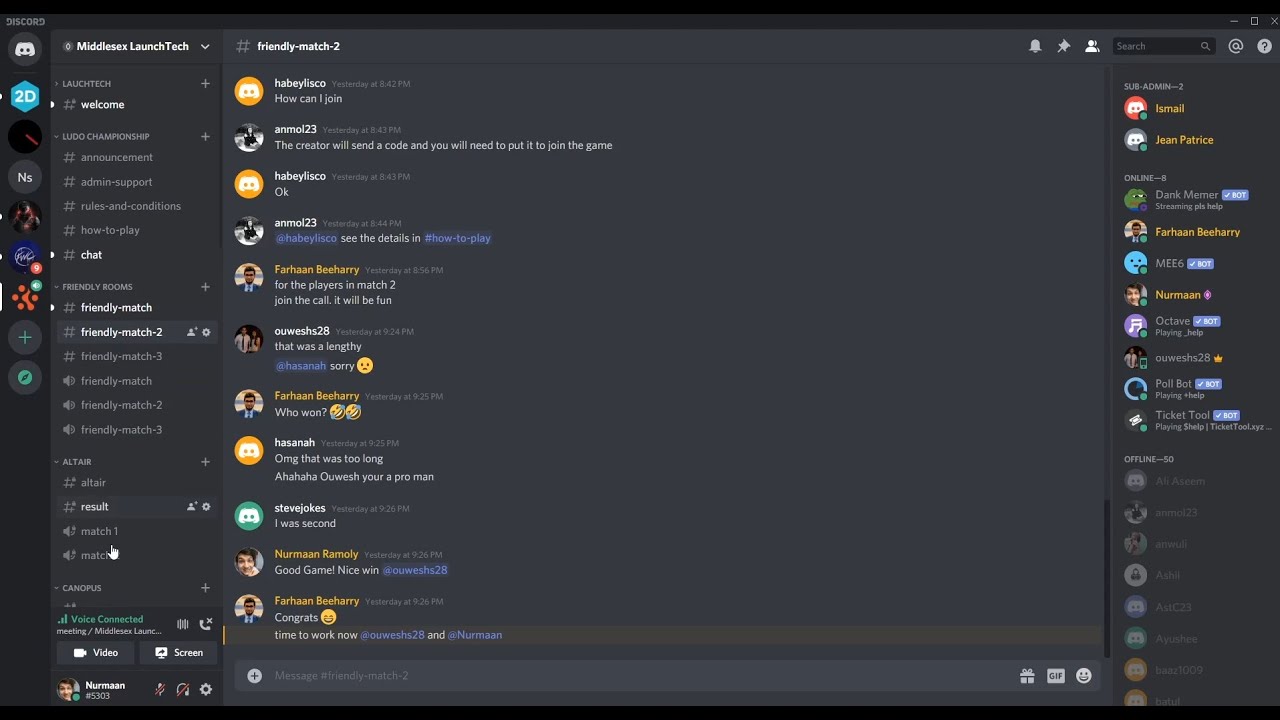
Task: Attach a file with plus button
Action: (x=254, y=676)
